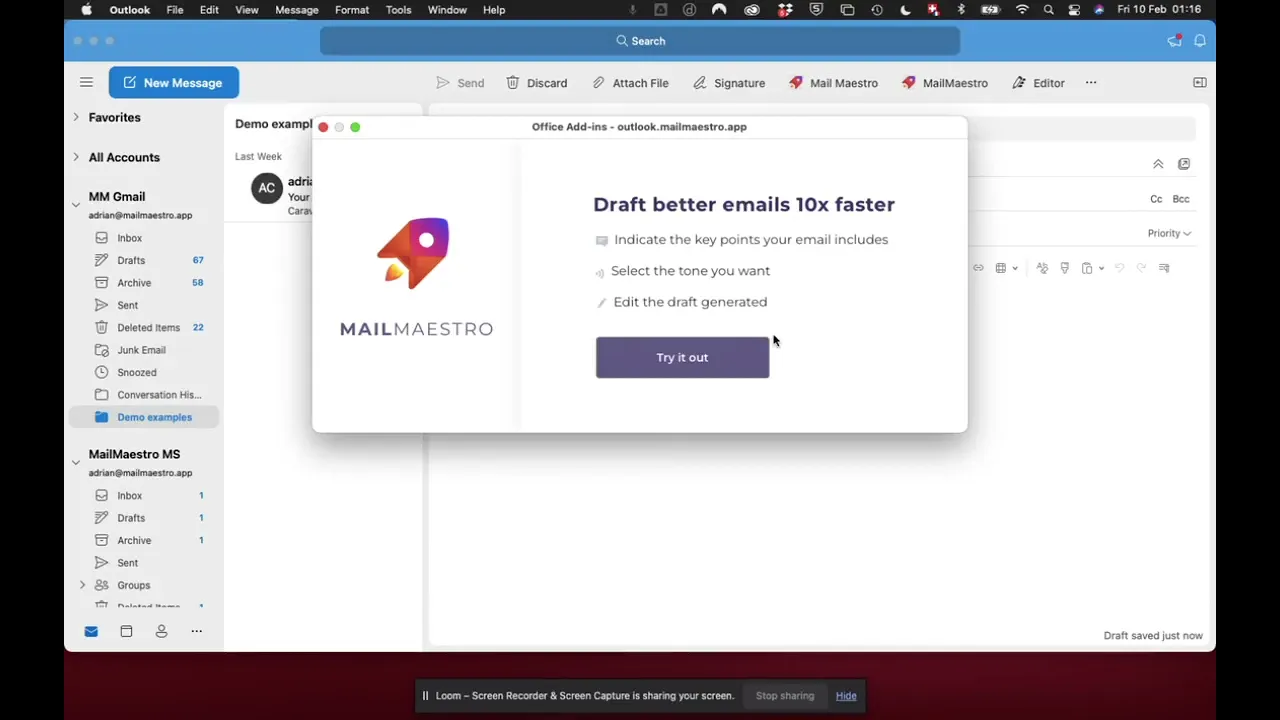Expand the Favorites section
1280x720 pixels.
76,117
